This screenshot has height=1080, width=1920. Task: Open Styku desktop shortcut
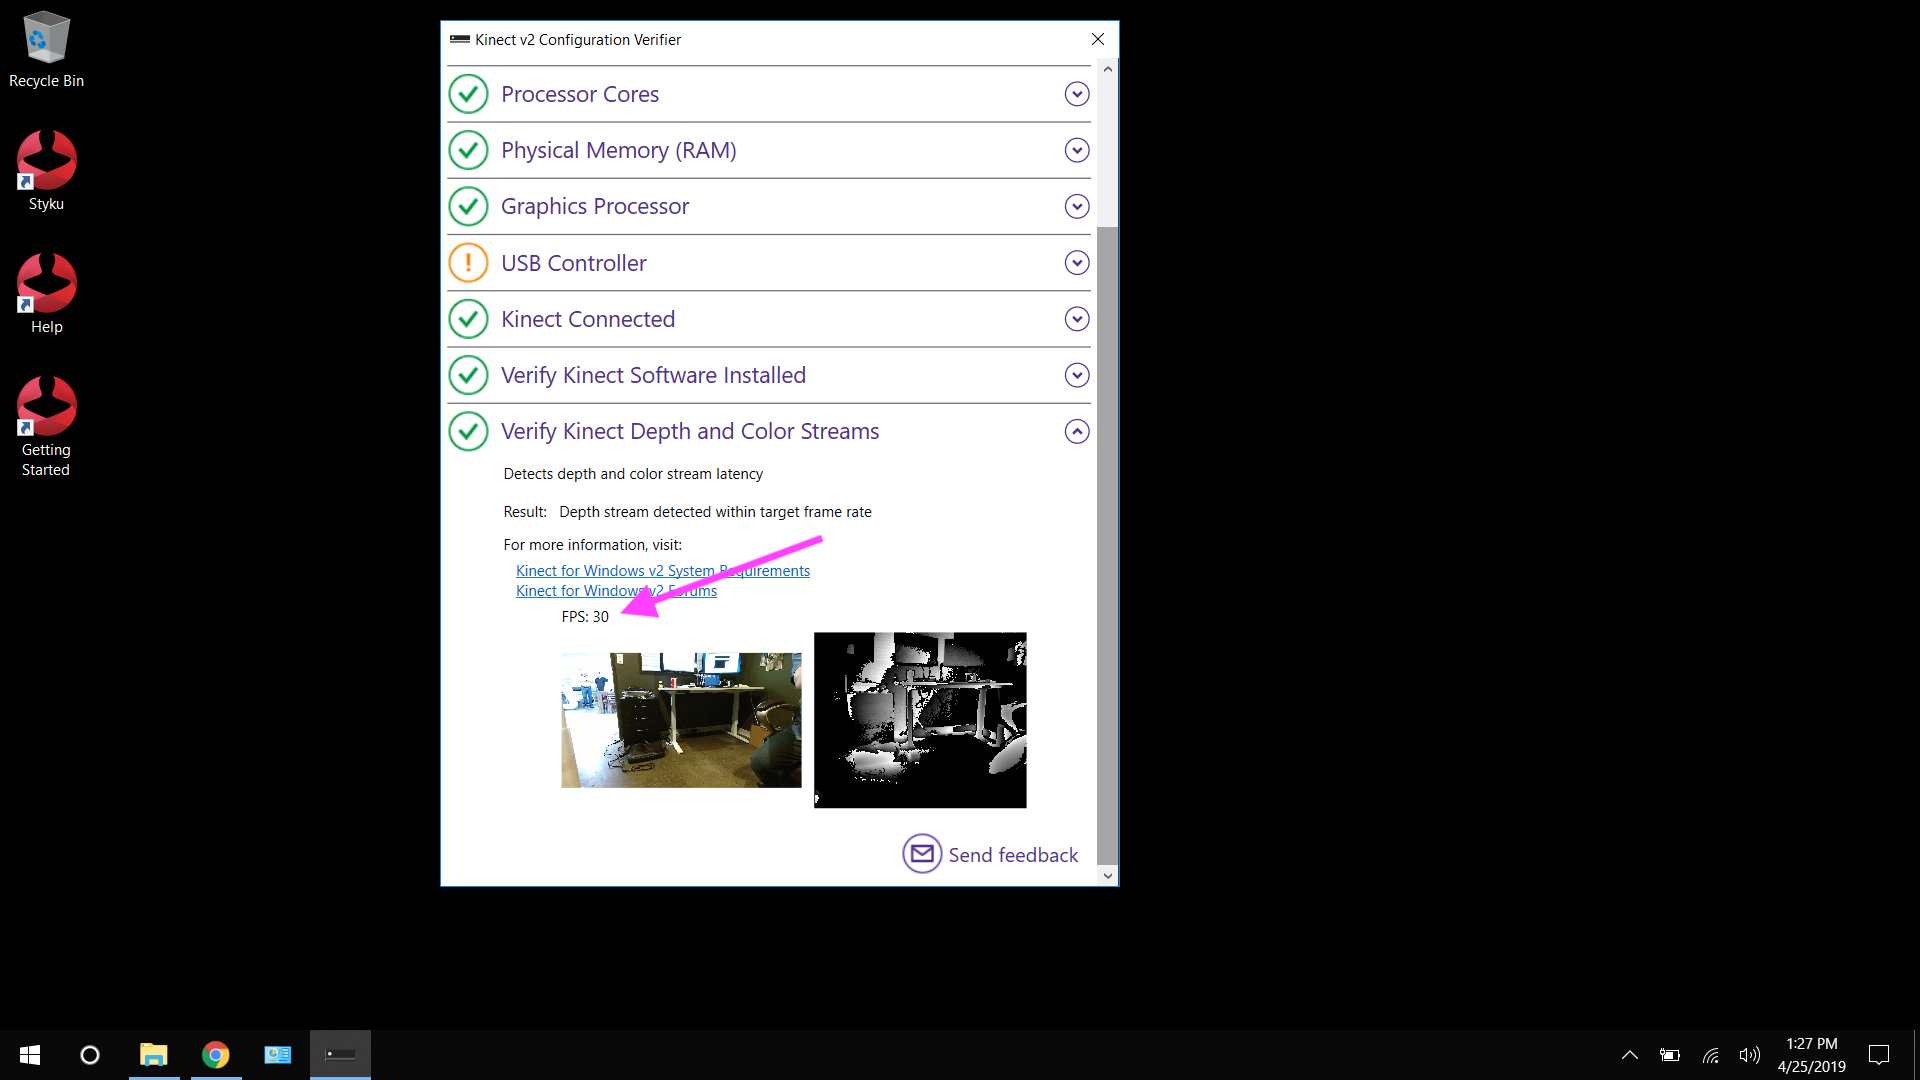click(46, 170)
